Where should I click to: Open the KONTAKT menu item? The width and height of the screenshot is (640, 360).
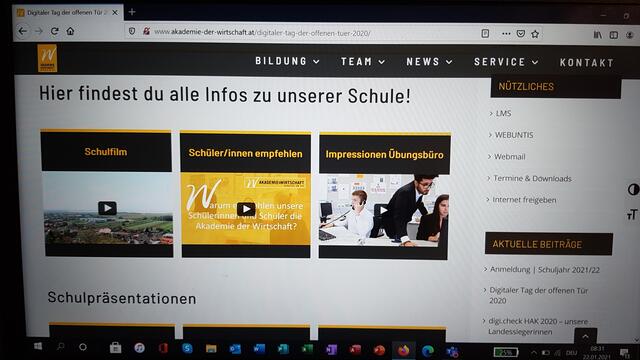pyautogui.click(x=587, y=63)
